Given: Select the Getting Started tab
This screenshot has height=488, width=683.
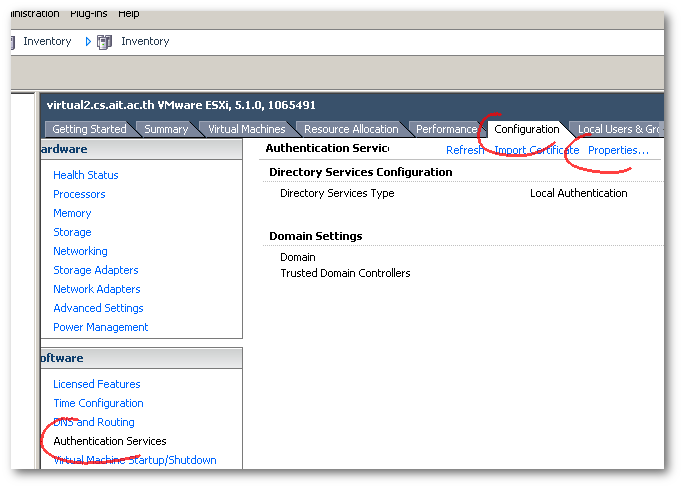Looking at the screenshot, I should click(x=89, y=129).
